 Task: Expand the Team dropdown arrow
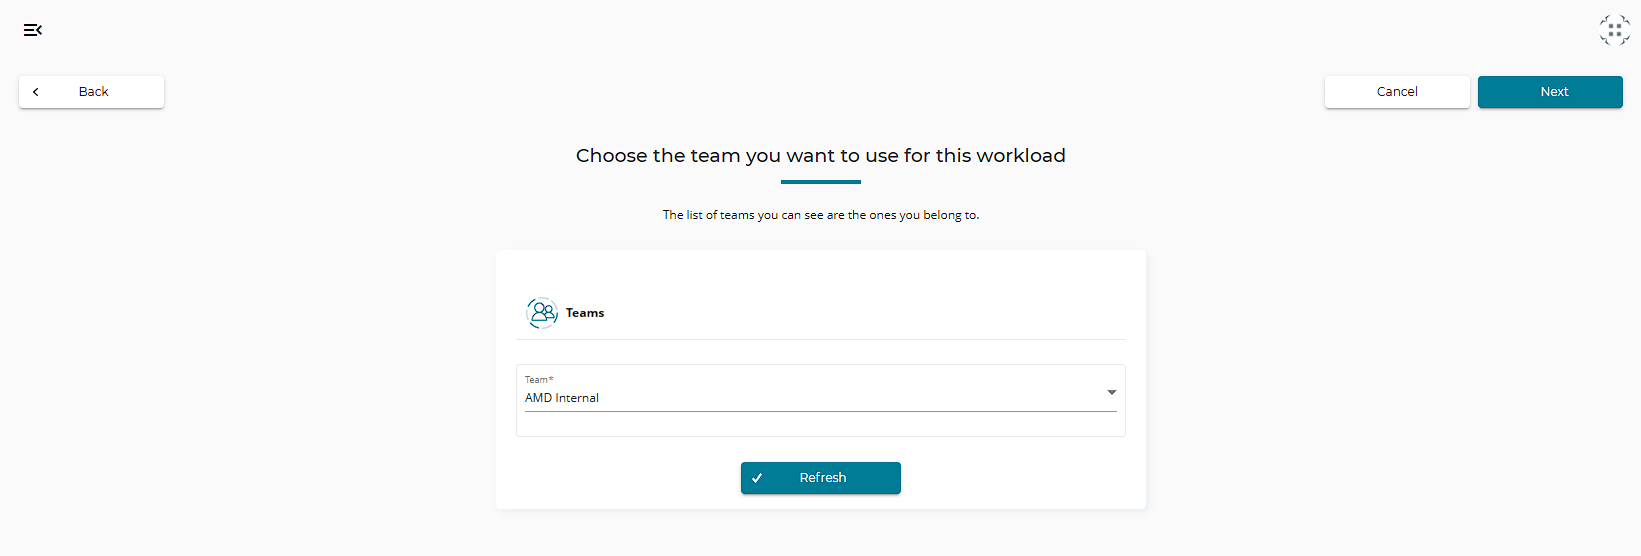1111,392
